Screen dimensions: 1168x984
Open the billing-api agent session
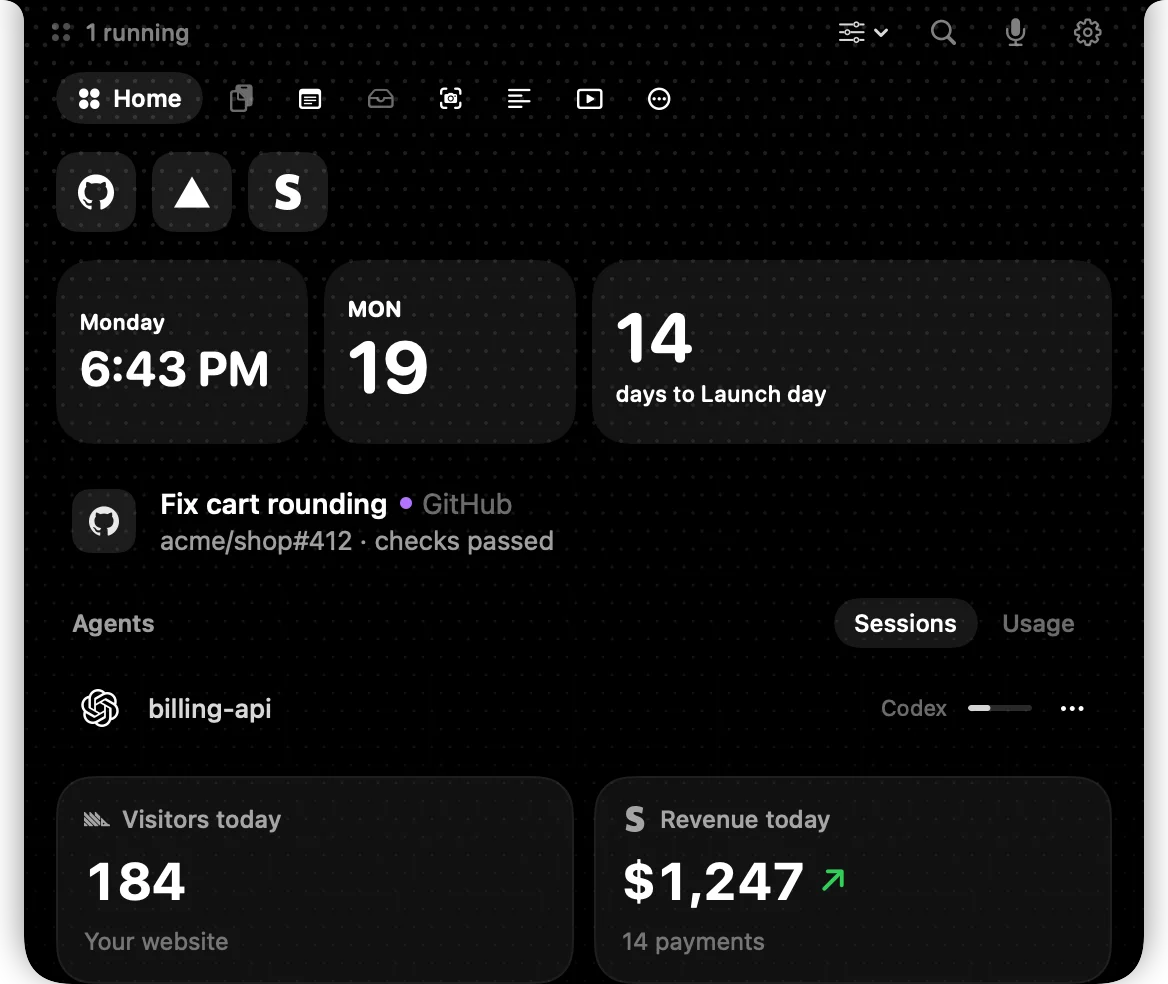[583, 708]
